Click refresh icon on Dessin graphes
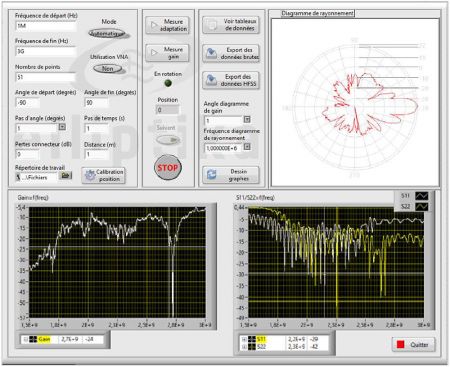 click(x=211, y=174)
